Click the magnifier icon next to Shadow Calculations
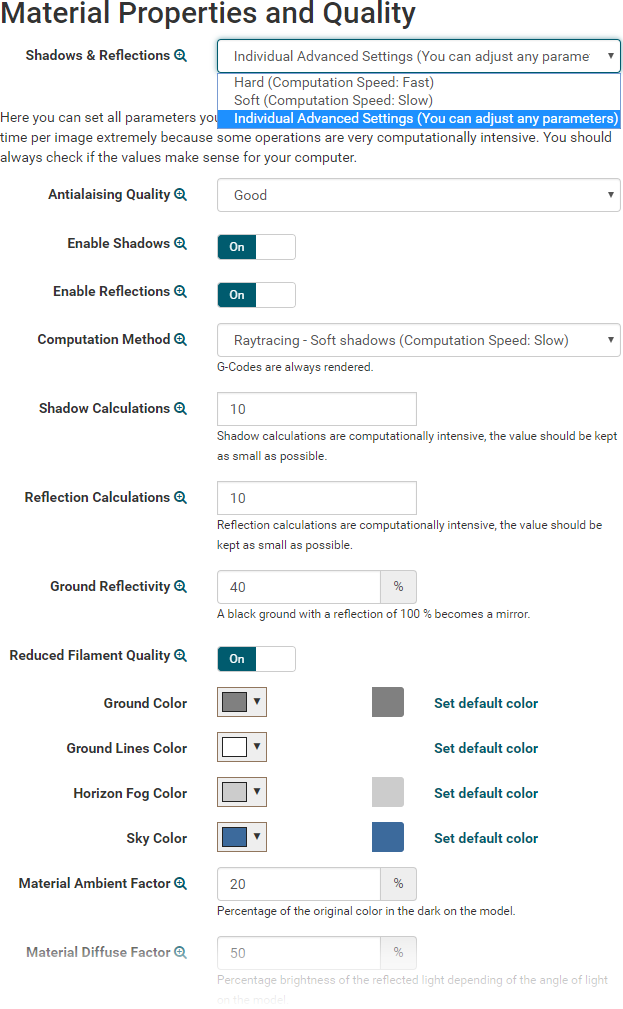This screenshot has height=1009, width=623. [181, 409]
